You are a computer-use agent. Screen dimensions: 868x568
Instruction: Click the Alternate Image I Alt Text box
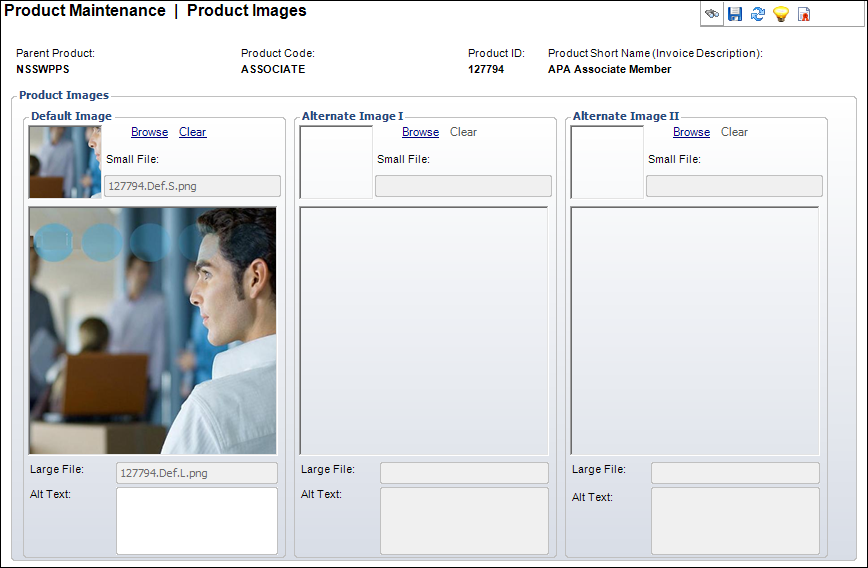[464, 521]
